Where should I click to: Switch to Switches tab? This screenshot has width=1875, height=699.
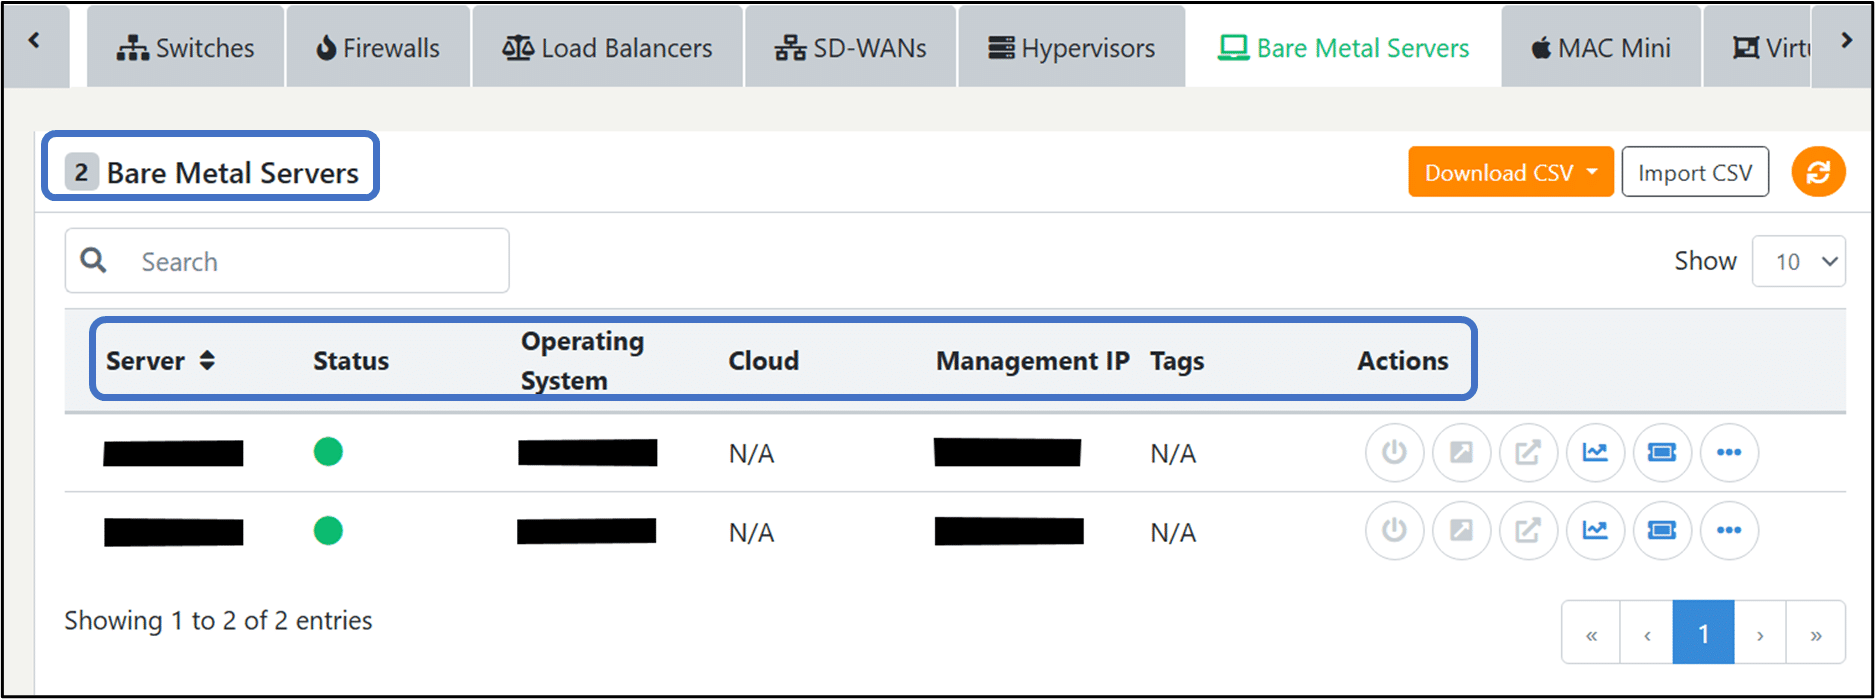(186, 48)
